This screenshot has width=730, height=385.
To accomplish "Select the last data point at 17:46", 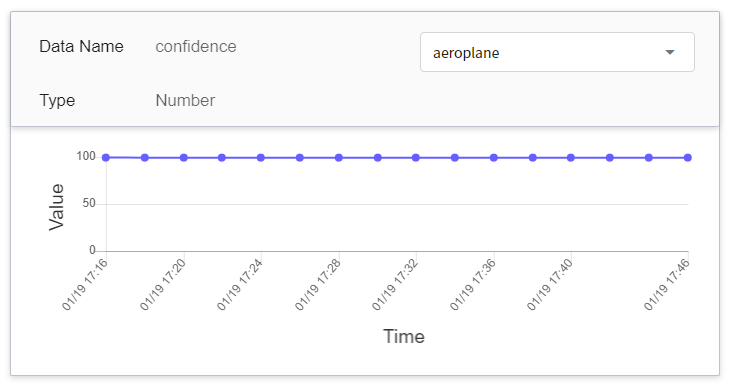I will coord(688,158).
